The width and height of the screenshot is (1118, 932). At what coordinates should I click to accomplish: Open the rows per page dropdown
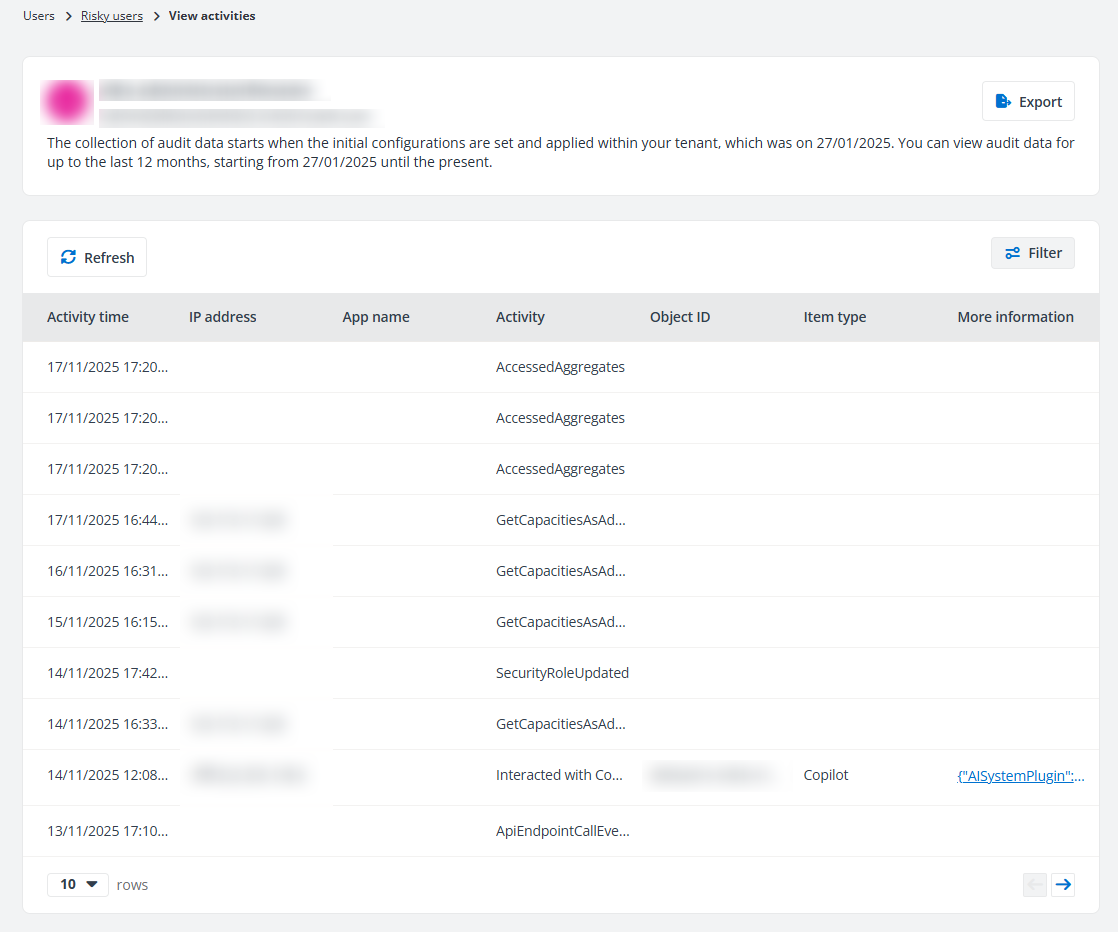pos(78,884)
